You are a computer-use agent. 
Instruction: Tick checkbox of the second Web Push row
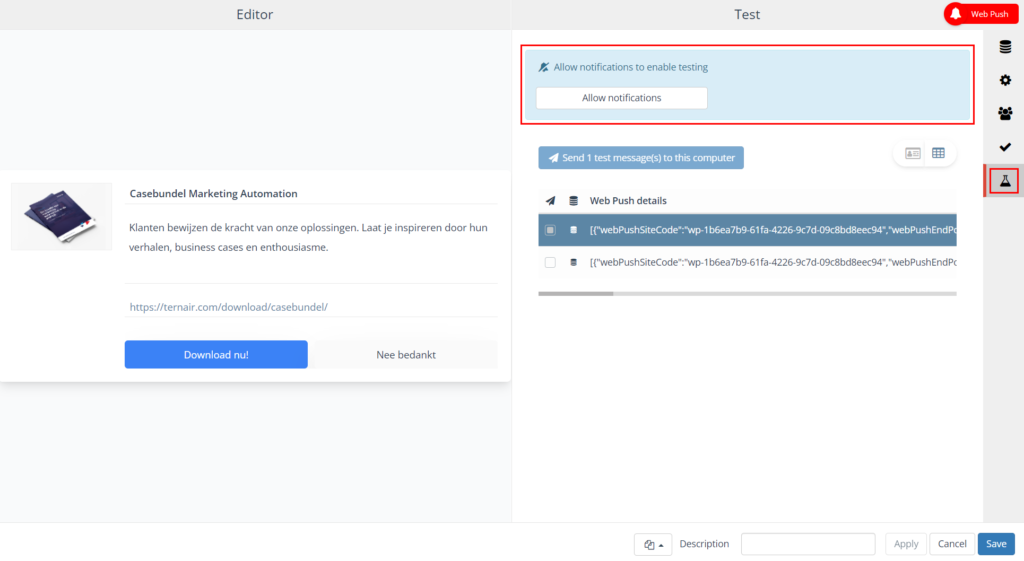tap(550, 263)
